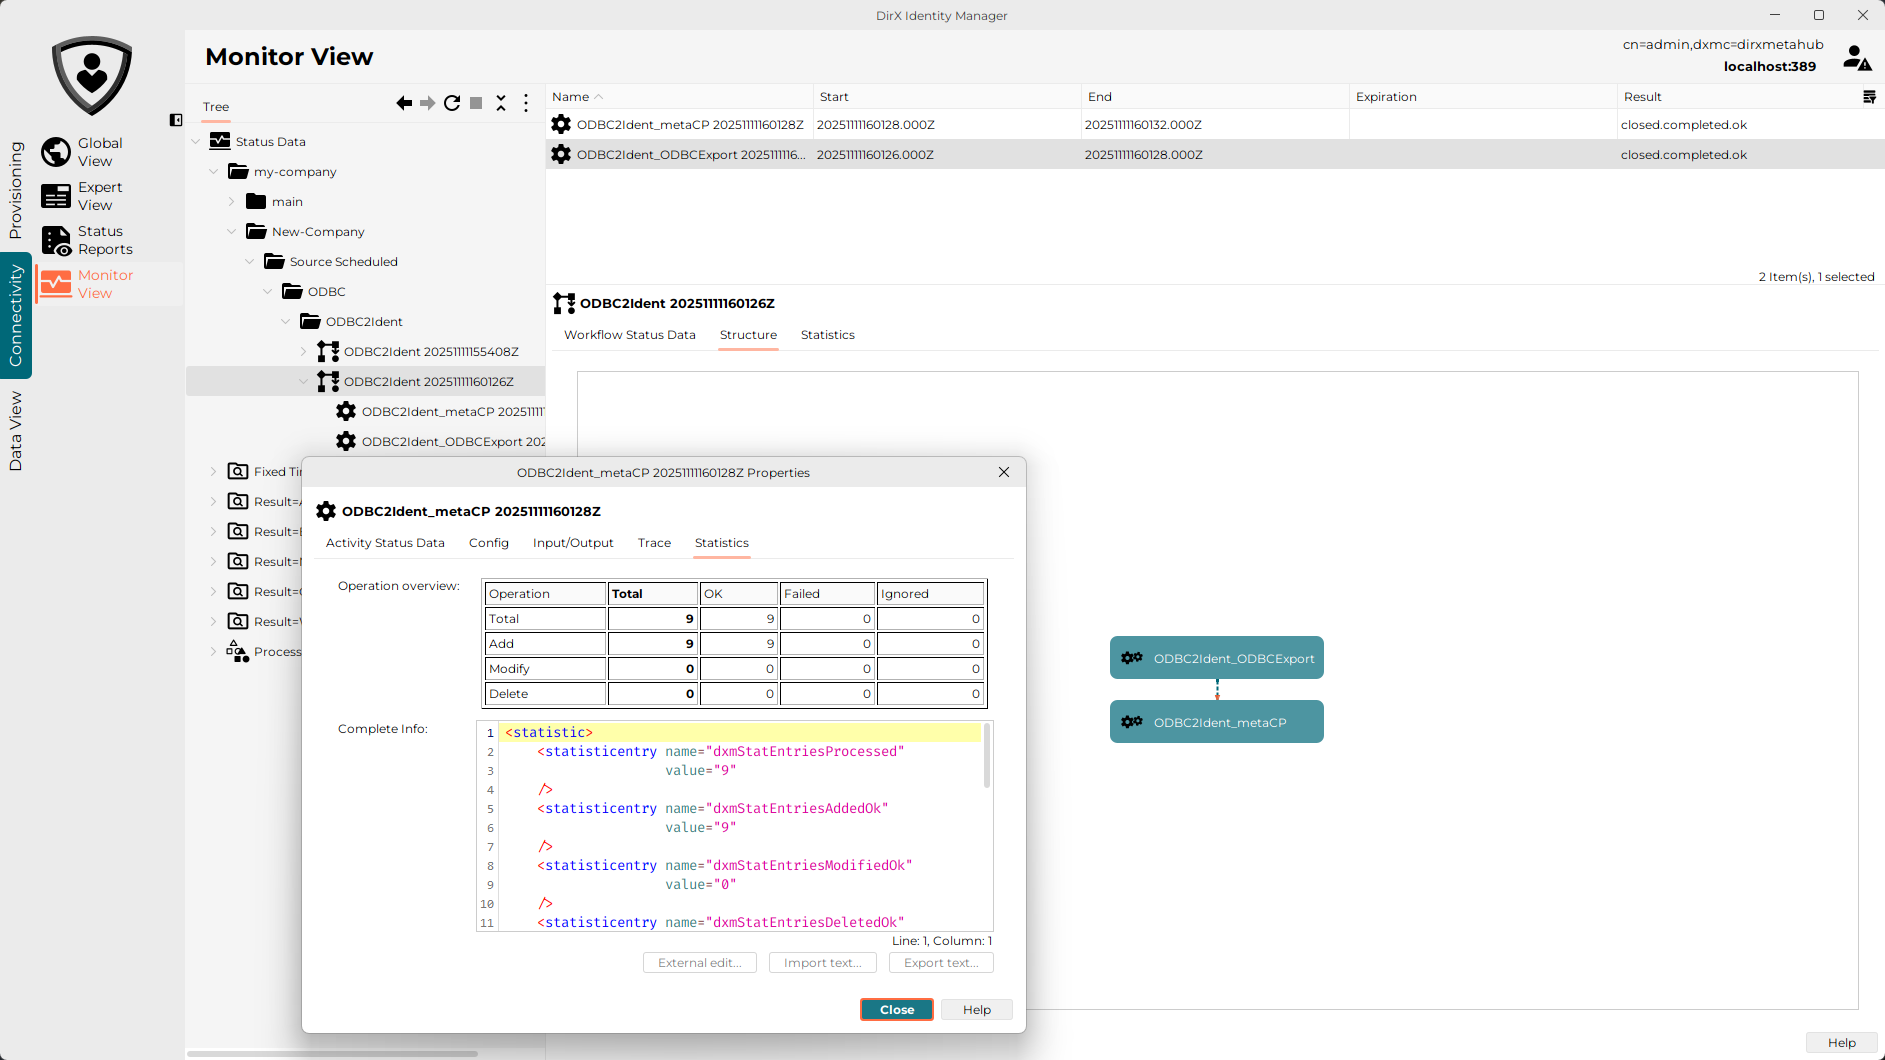Click the tree back arrow
The image size is (1885, 1060).
(404, 103)
